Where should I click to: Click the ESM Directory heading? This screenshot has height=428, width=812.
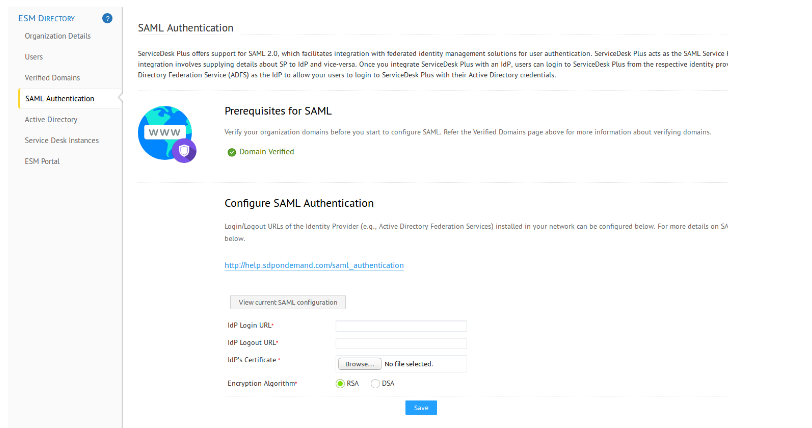47,18
